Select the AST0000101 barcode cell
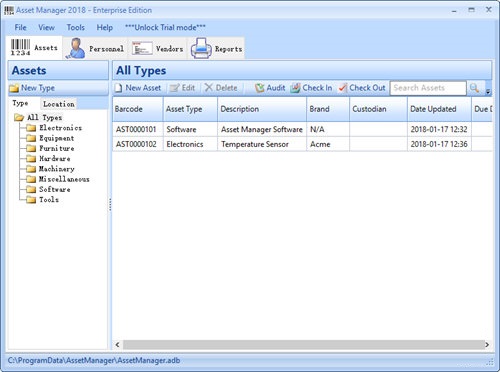 (x=138, y=129)
